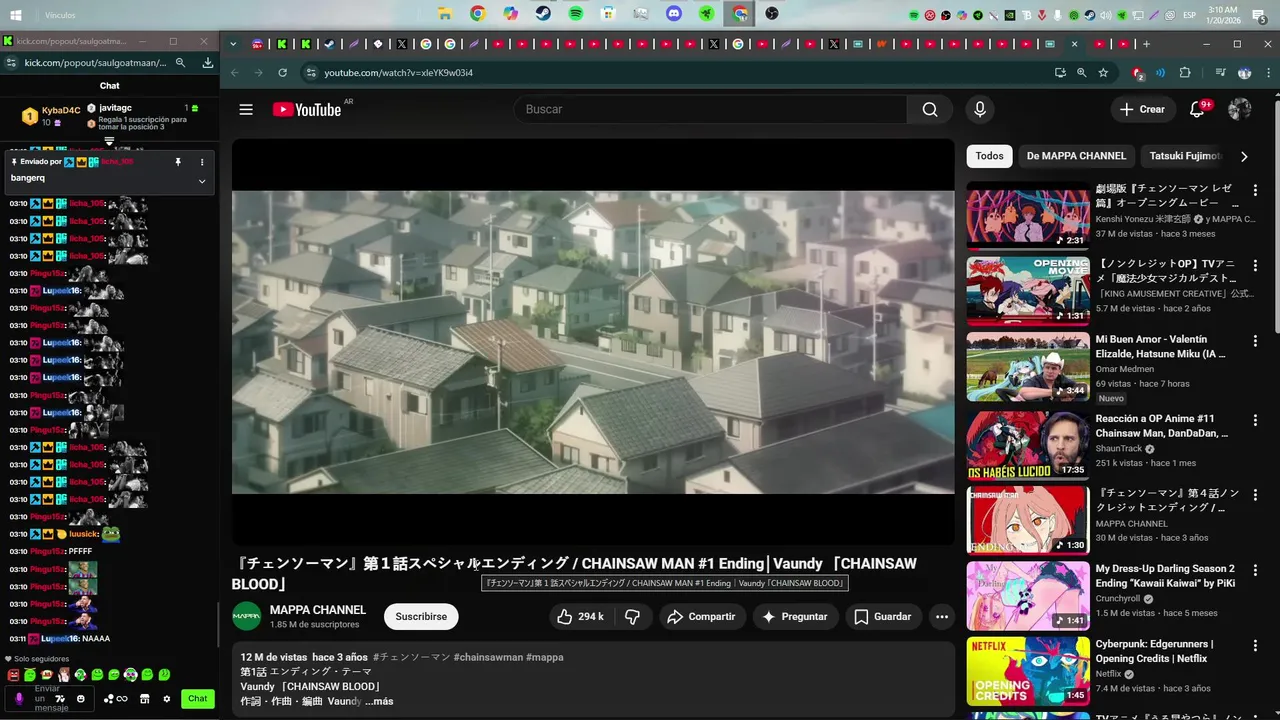Open more actions three-dot menu under video

point(942,616)
